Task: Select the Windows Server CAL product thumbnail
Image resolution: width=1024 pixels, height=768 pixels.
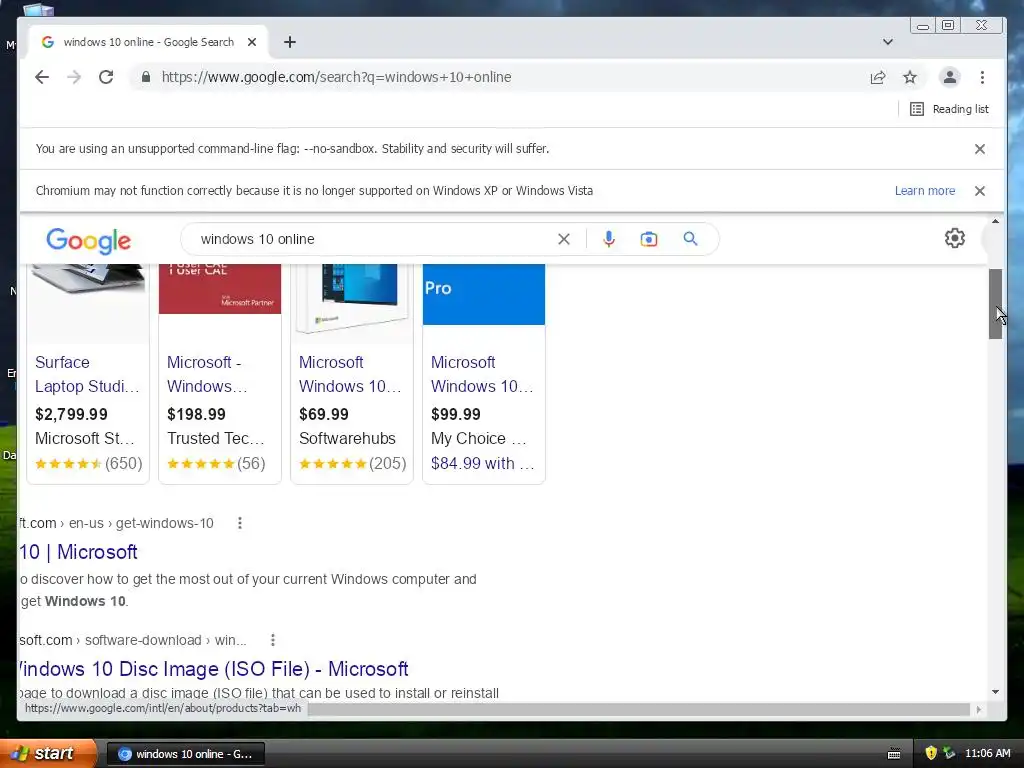Action: pos(220,289)
